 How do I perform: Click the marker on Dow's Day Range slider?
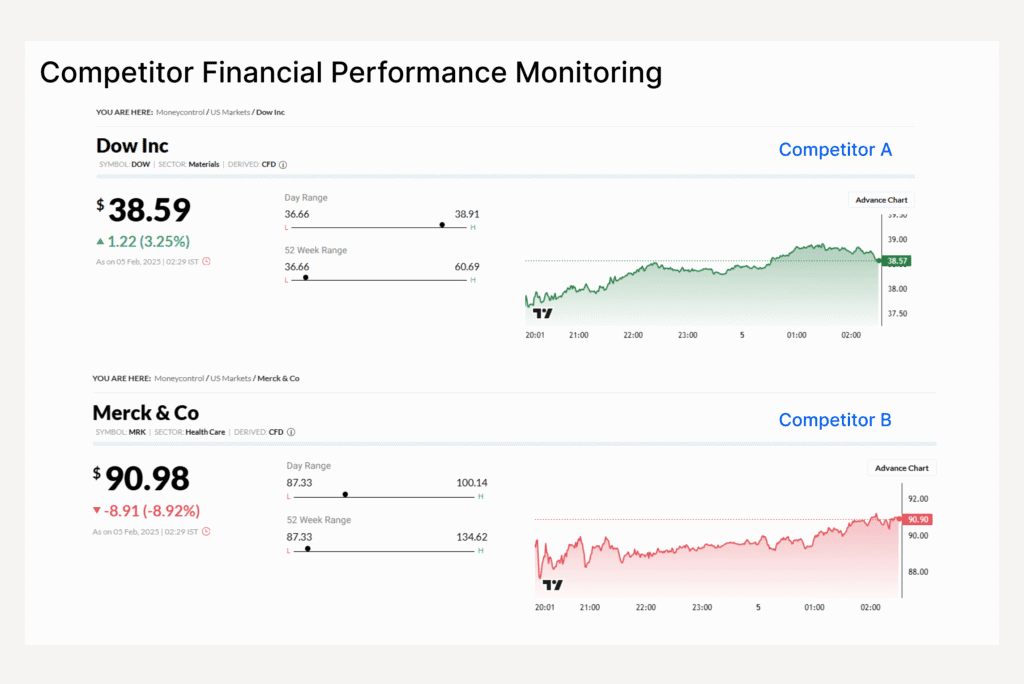point(442,225)
